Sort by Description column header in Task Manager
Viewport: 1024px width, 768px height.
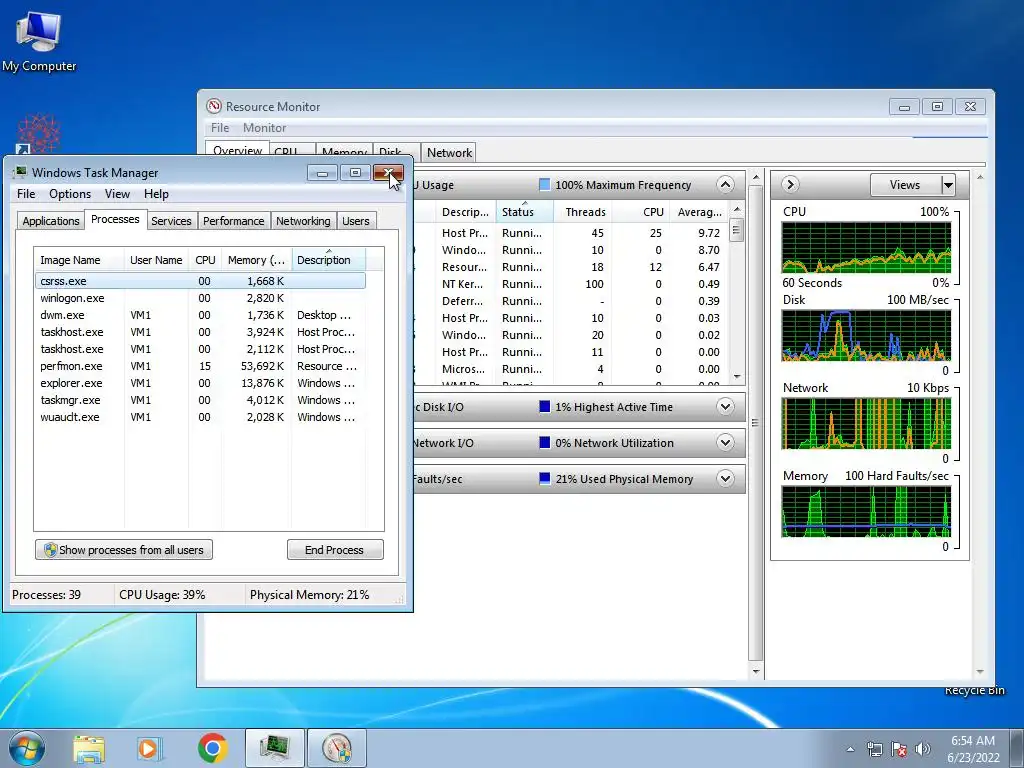click(x=328, y=260)
